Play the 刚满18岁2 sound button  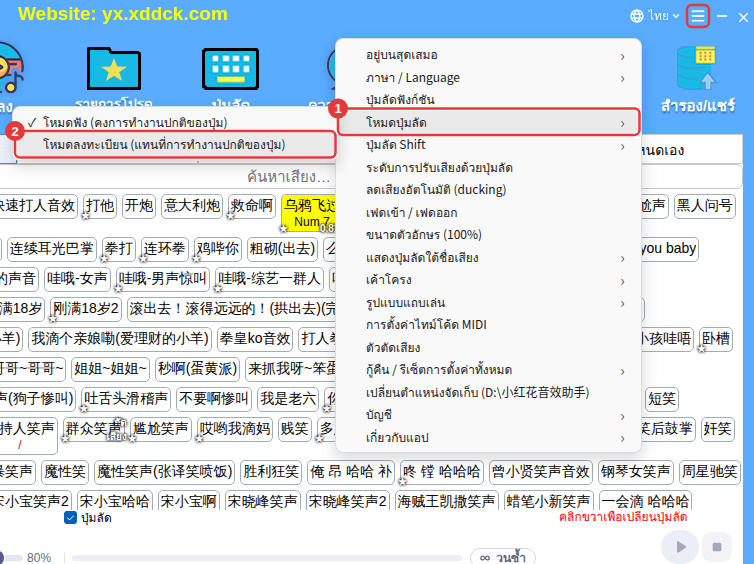click(x=86, y=309)
